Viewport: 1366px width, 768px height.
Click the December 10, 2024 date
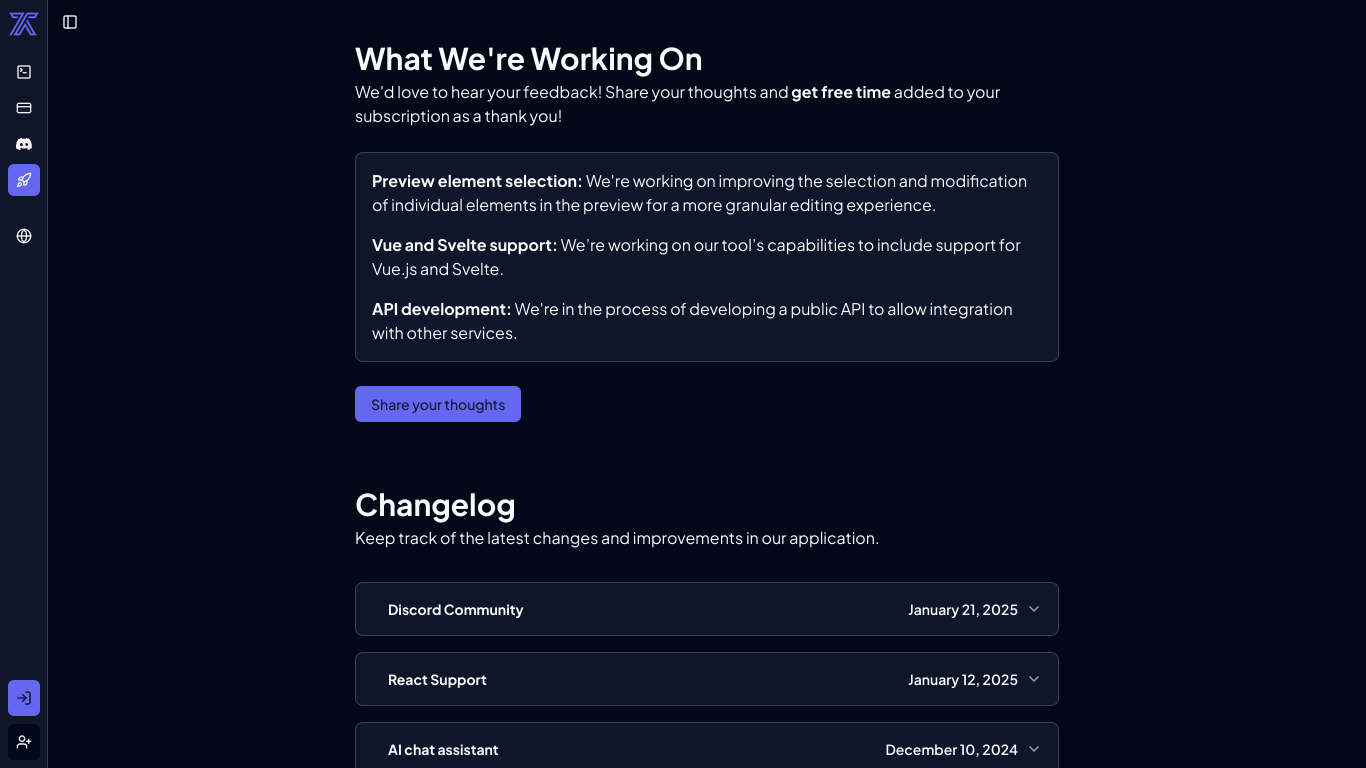coord(952,750)
